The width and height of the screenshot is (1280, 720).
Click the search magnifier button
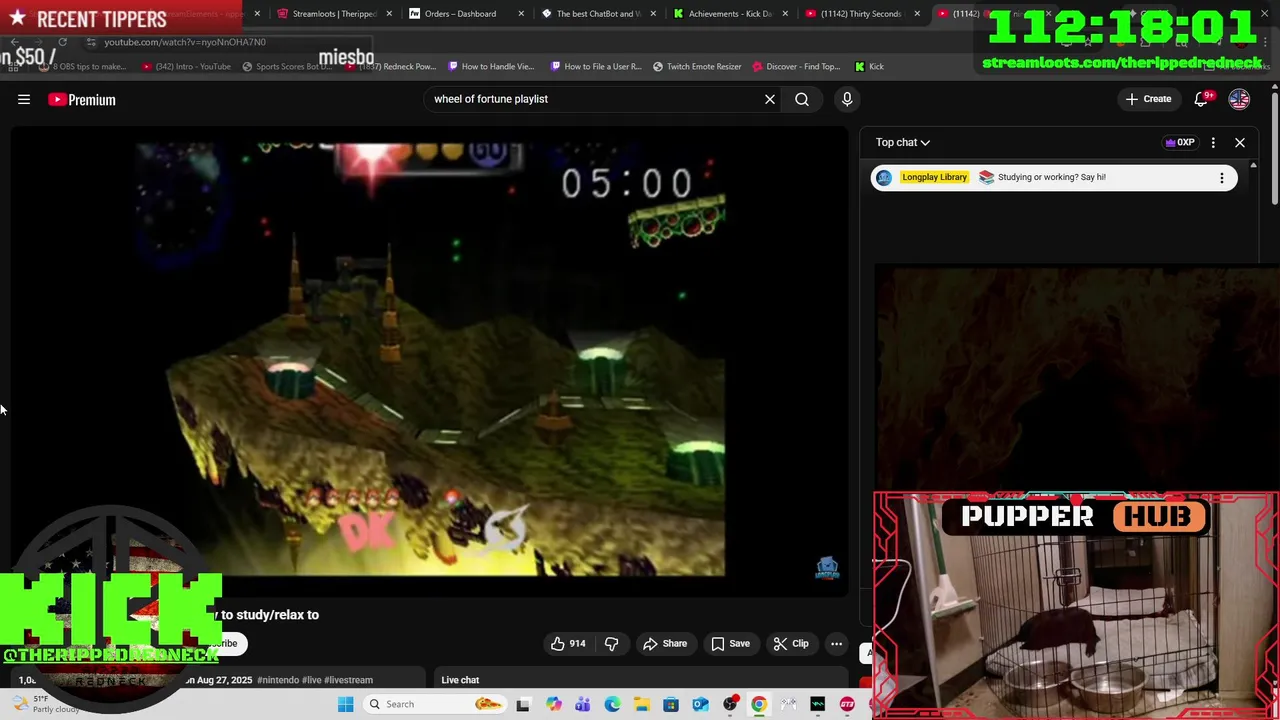tap(802, 99)
